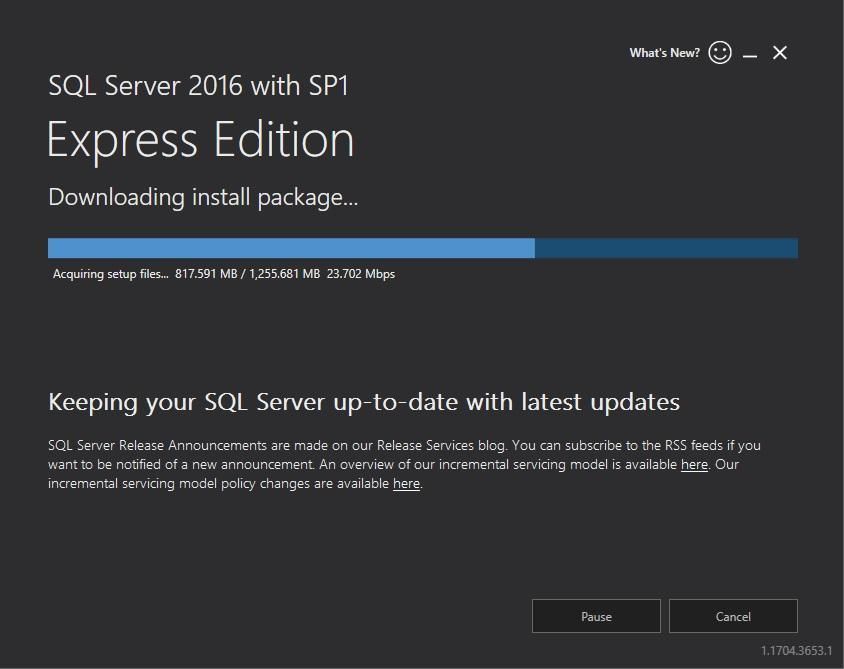Screen dimensions: 844x669
Task: Click the 'Downloading install package...' status text
Action: 203,197
